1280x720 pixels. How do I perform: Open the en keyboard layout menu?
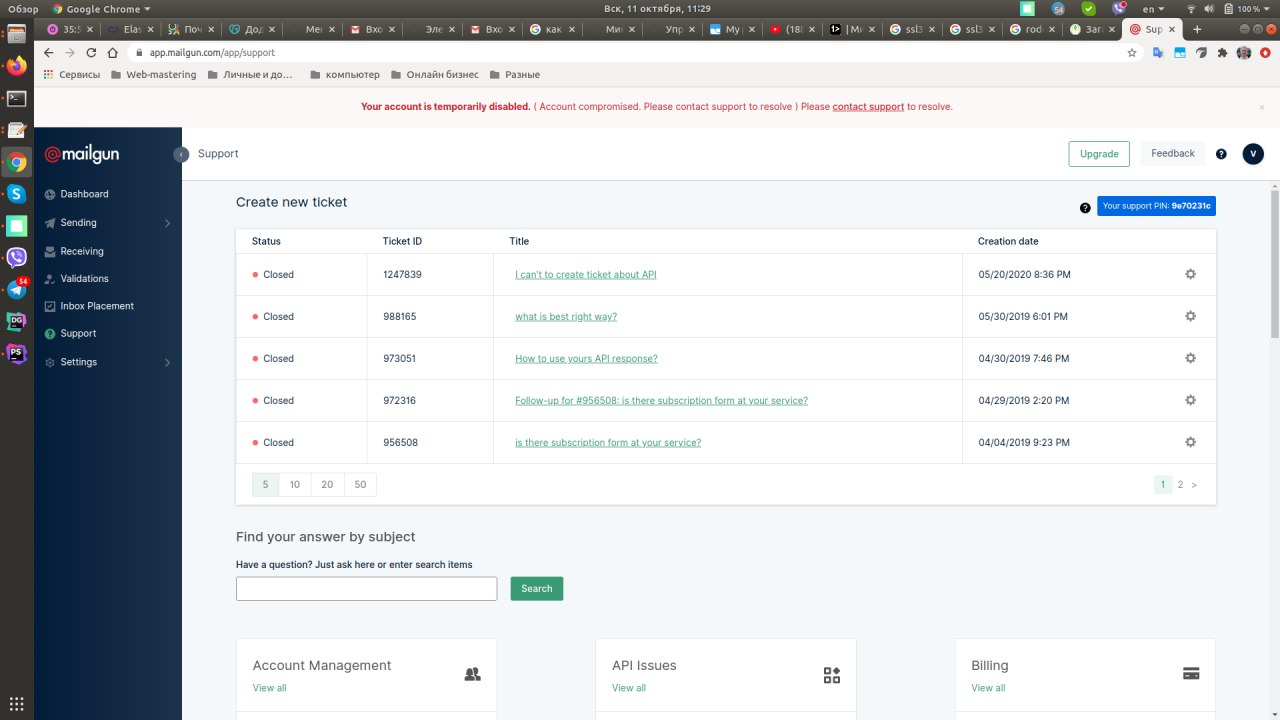pos(1153,8)
